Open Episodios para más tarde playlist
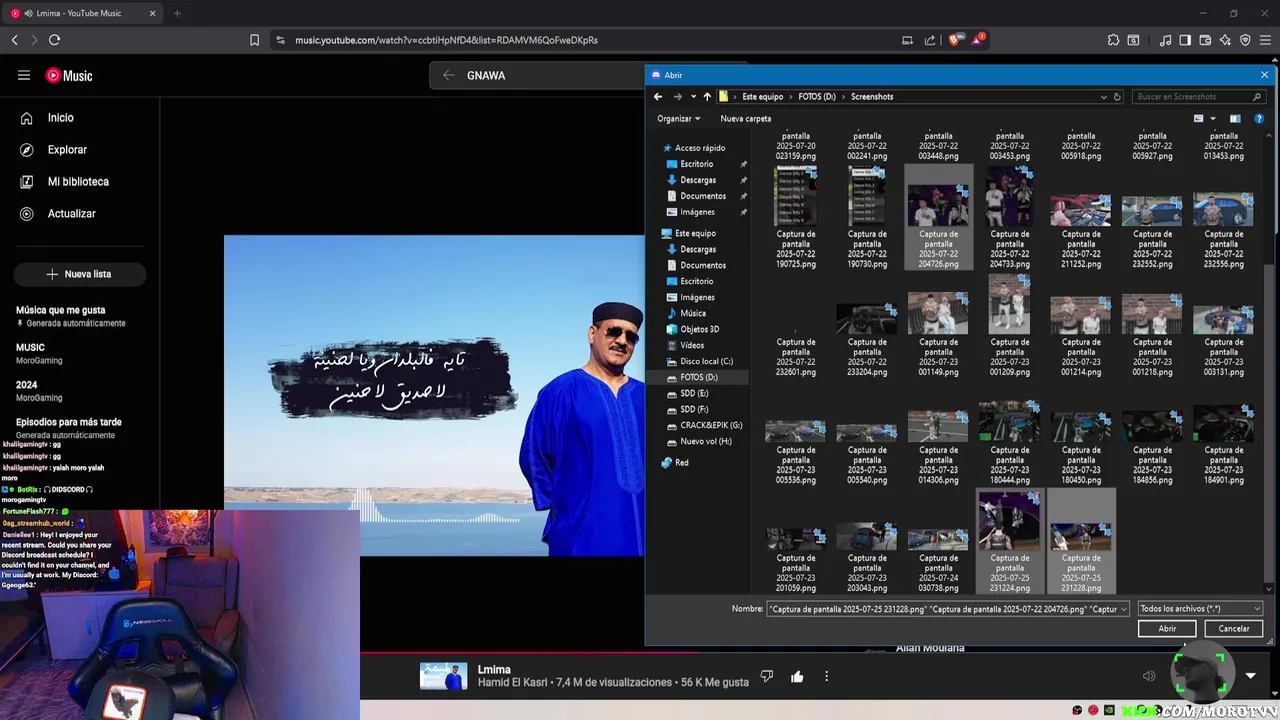1280x720 pixels. [x=69, y=428]
